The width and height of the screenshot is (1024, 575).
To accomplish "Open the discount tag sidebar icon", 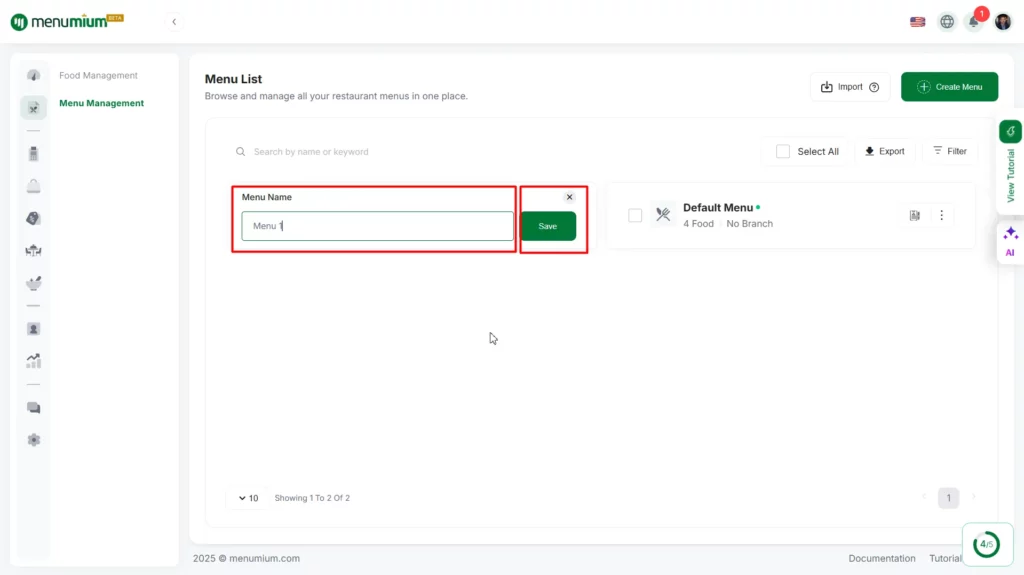I will 33,218.
